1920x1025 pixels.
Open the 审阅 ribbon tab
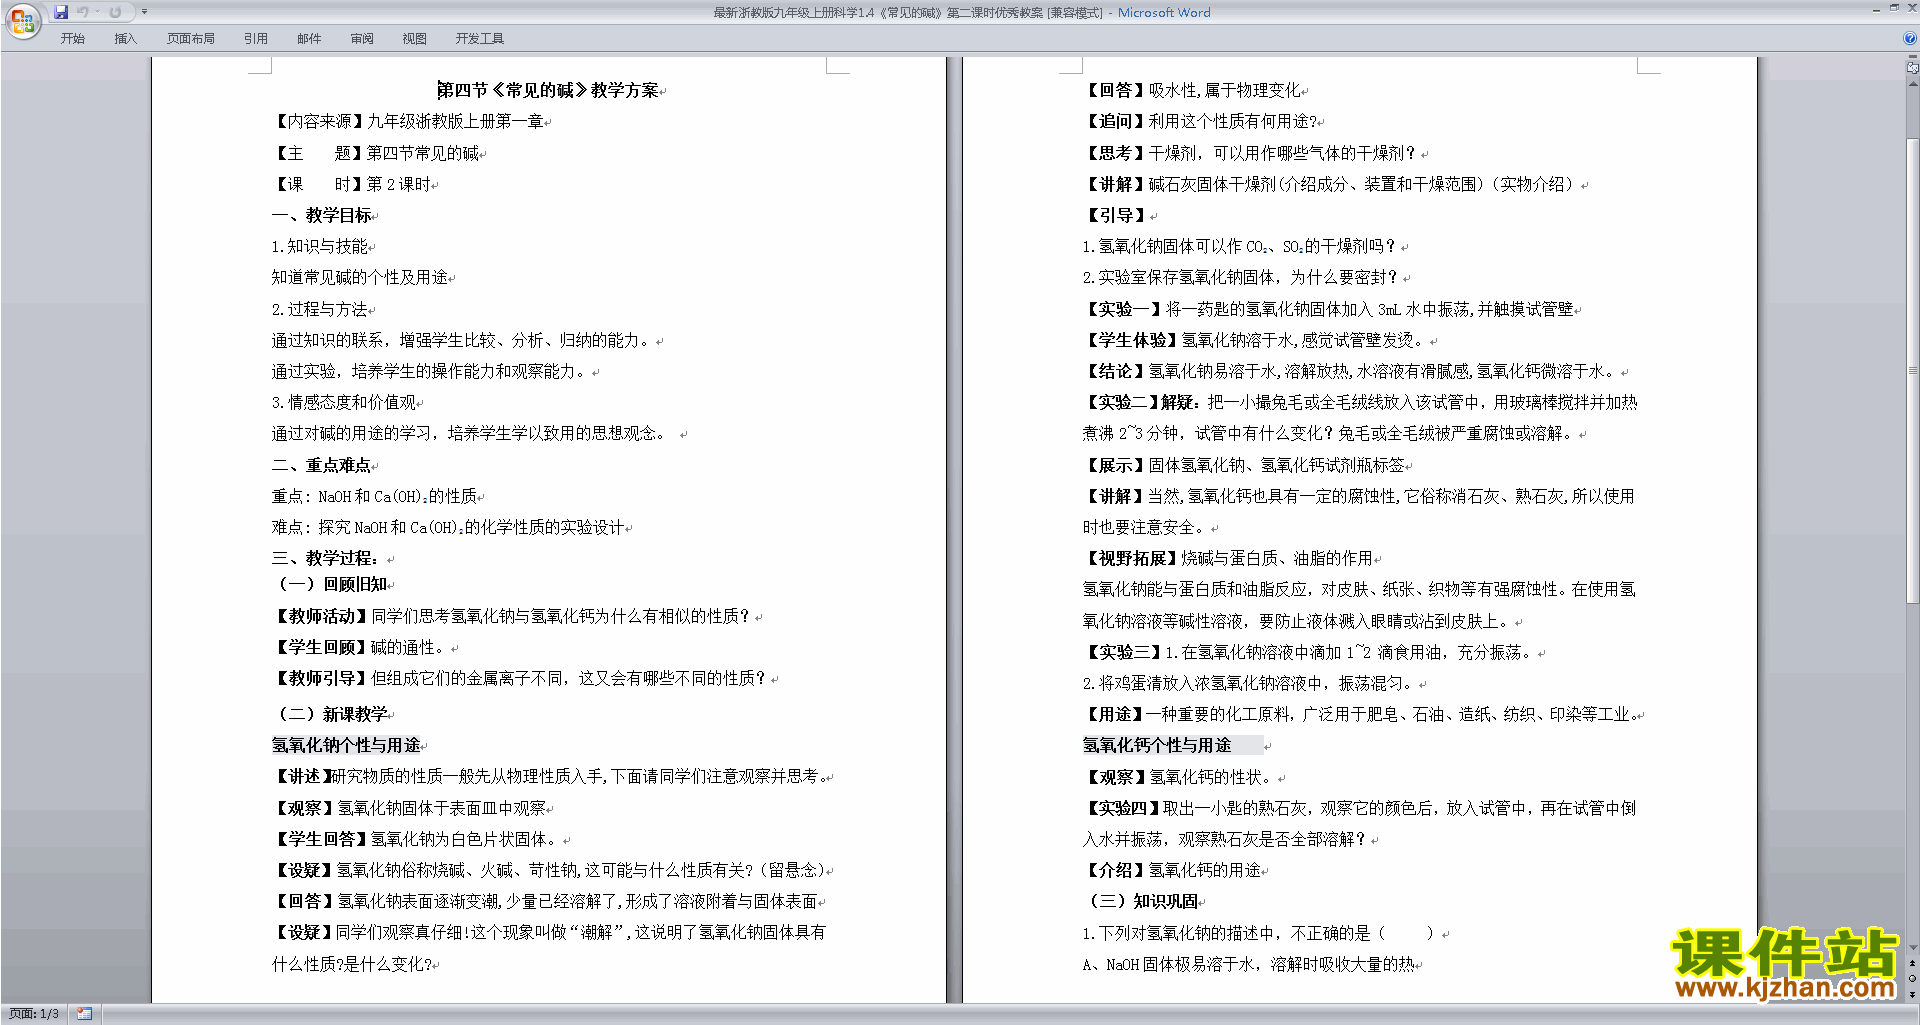[362, 39]
